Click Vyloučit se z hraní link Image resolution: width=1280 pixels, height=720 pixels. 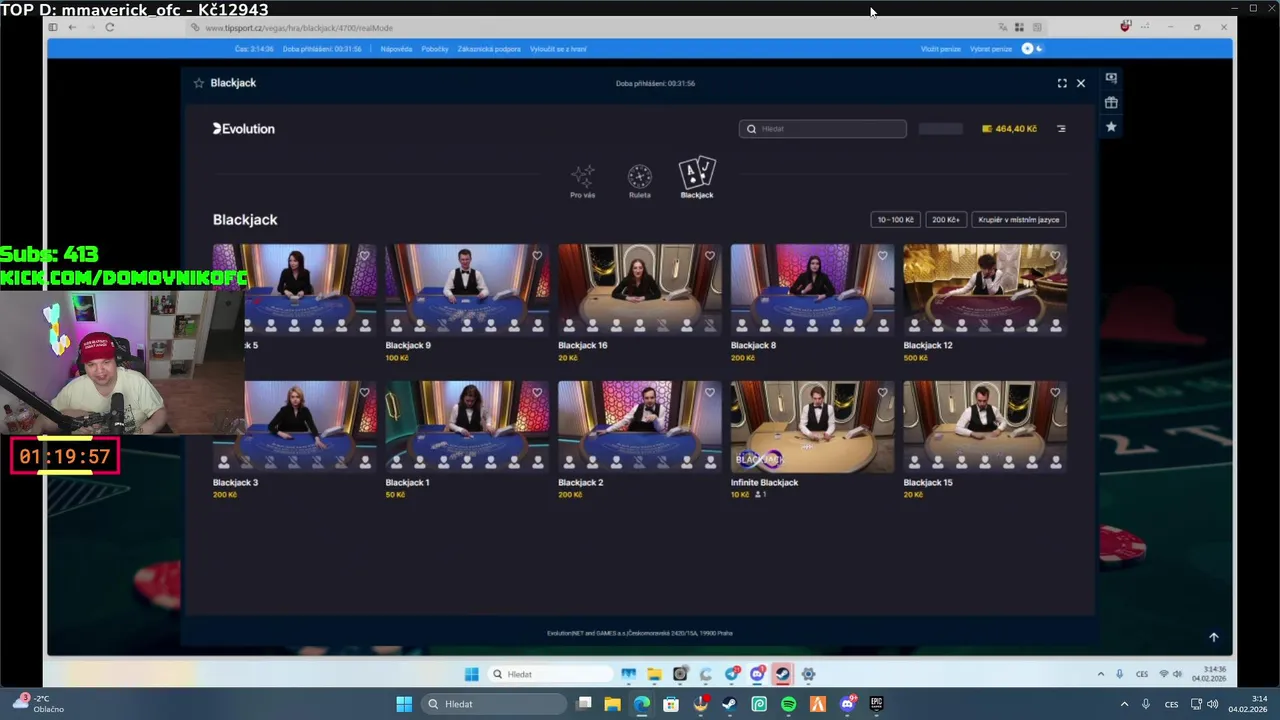click(x=558, y=49)
